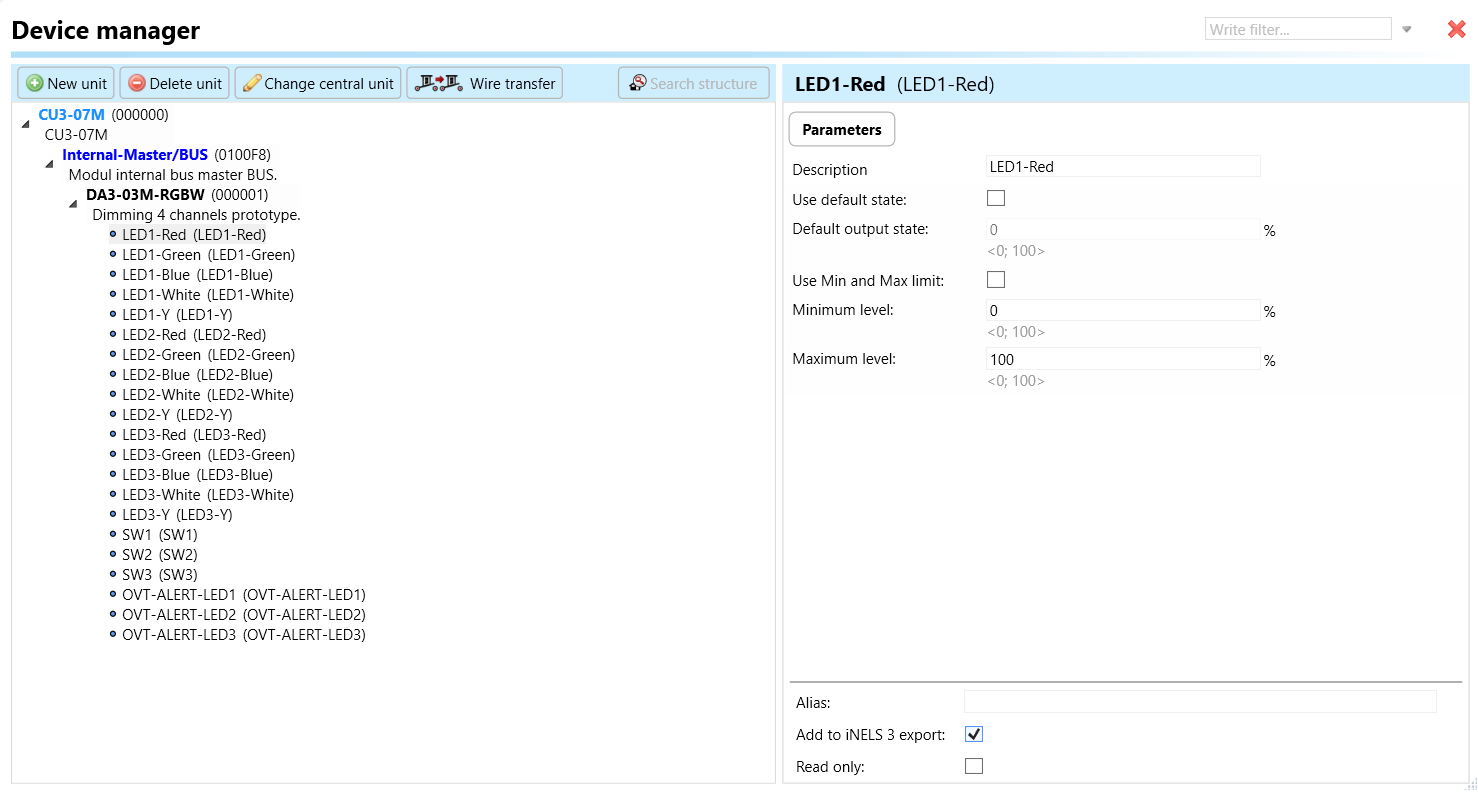
Task: Click the Change central unit pencil icon
Action: [252, 84]
